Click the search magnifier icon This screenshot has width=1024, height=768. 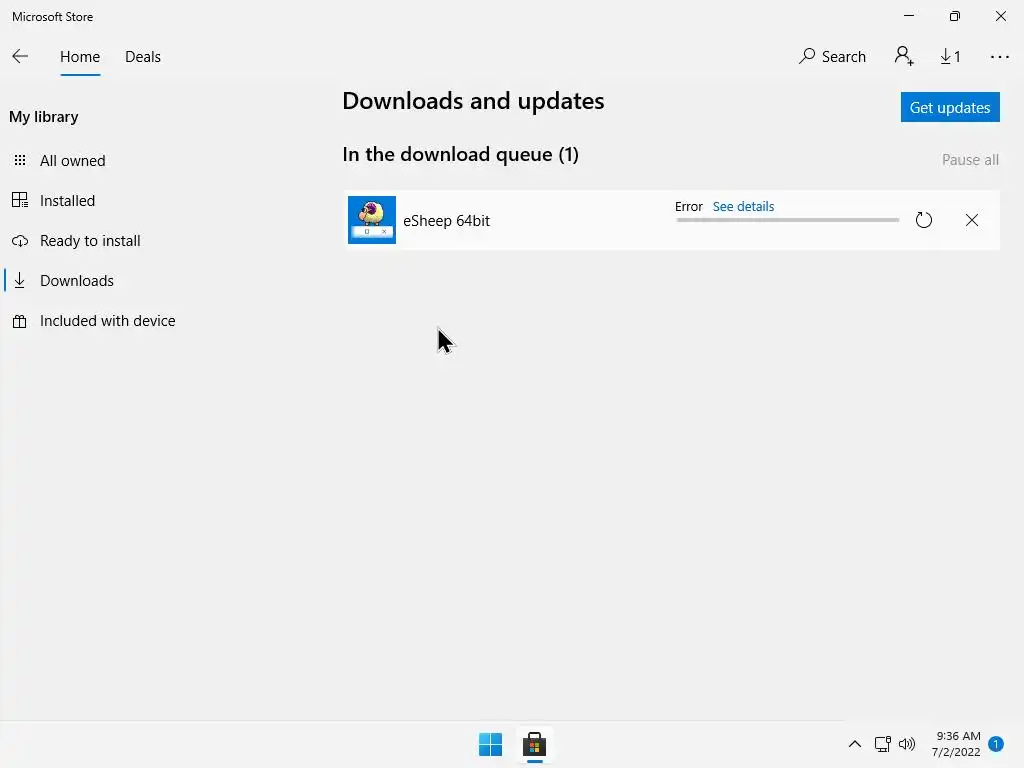(807, 56)
